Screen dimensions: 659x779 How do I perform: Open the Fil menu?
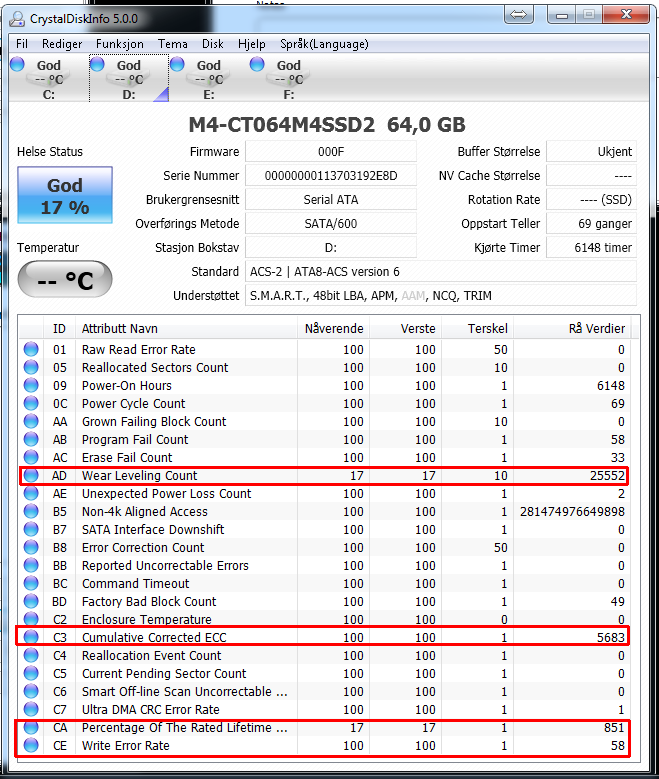[22, 44]
